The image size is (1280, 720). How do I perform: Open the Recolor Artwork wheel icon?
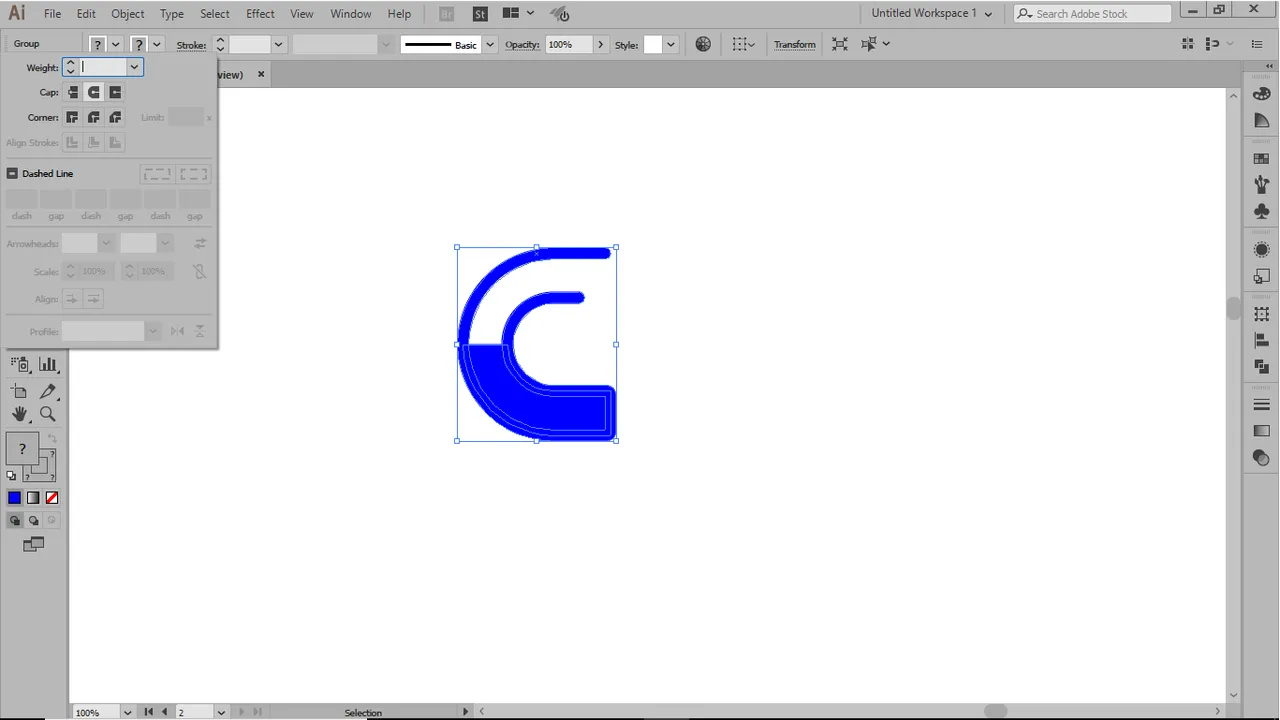pos(703,44)
